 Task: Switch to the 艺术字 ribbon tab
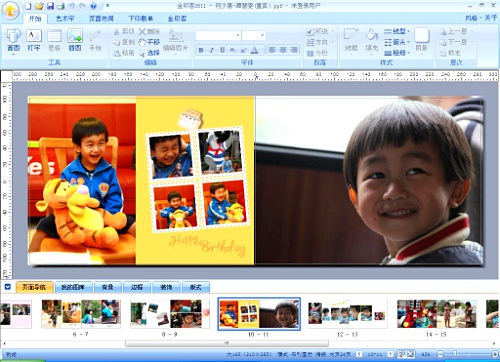pyautogui.click(x=65, y=18)
